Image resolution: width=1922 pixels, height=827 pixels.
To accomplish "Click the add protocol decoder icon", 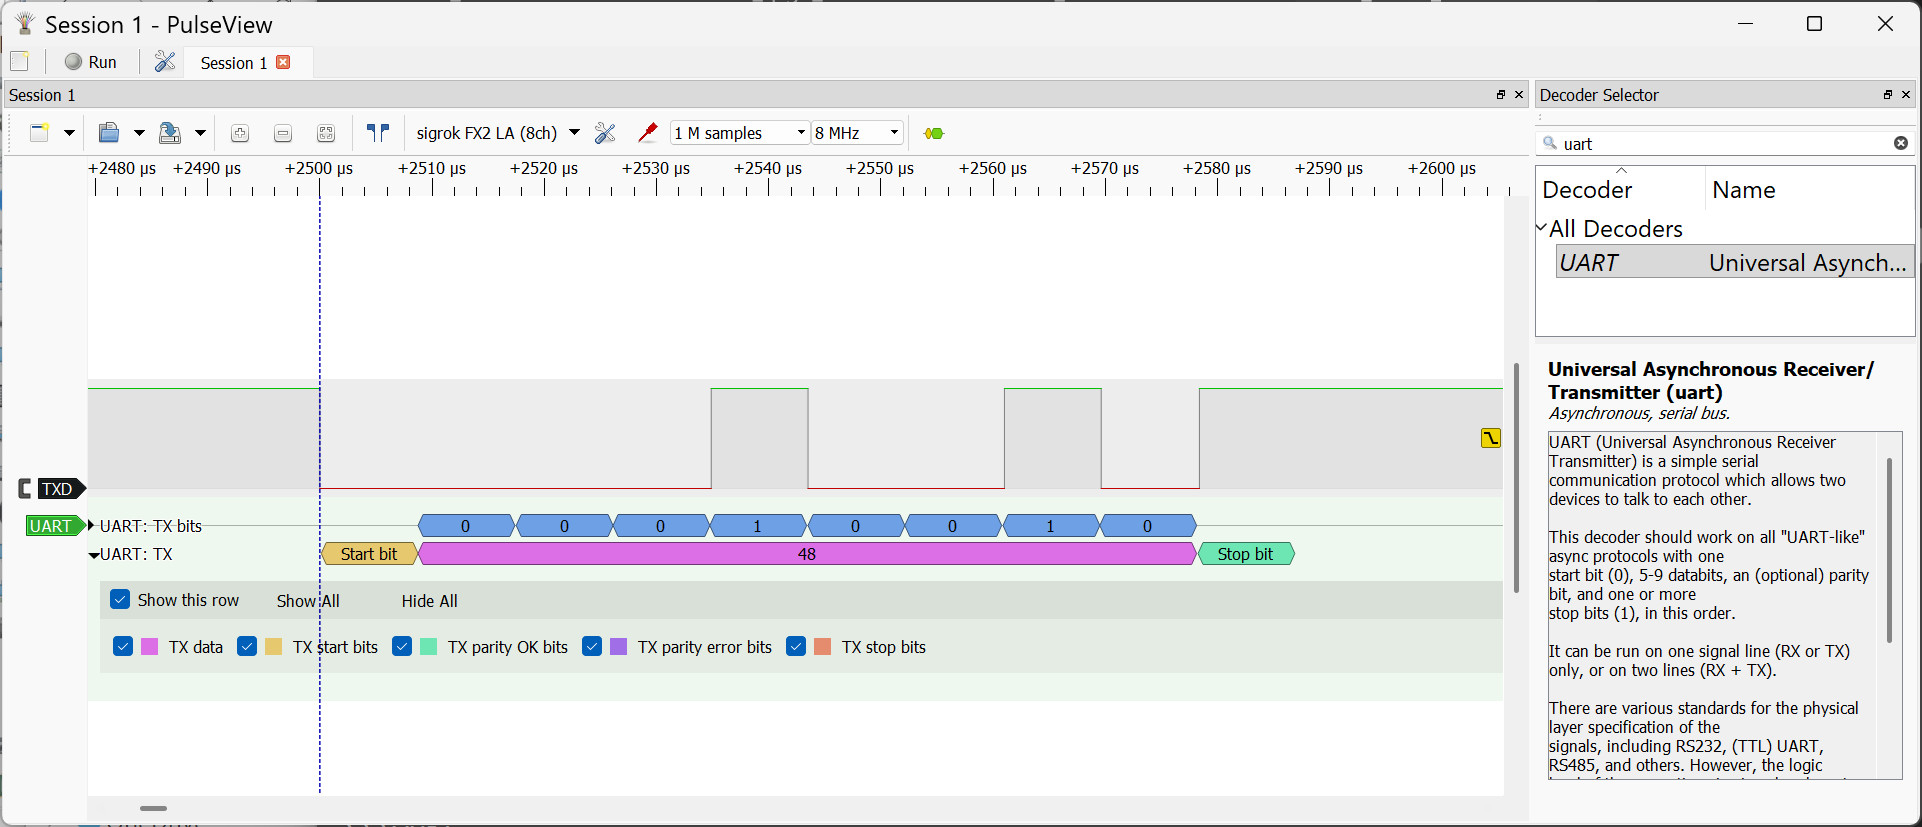I will (934, 133).
